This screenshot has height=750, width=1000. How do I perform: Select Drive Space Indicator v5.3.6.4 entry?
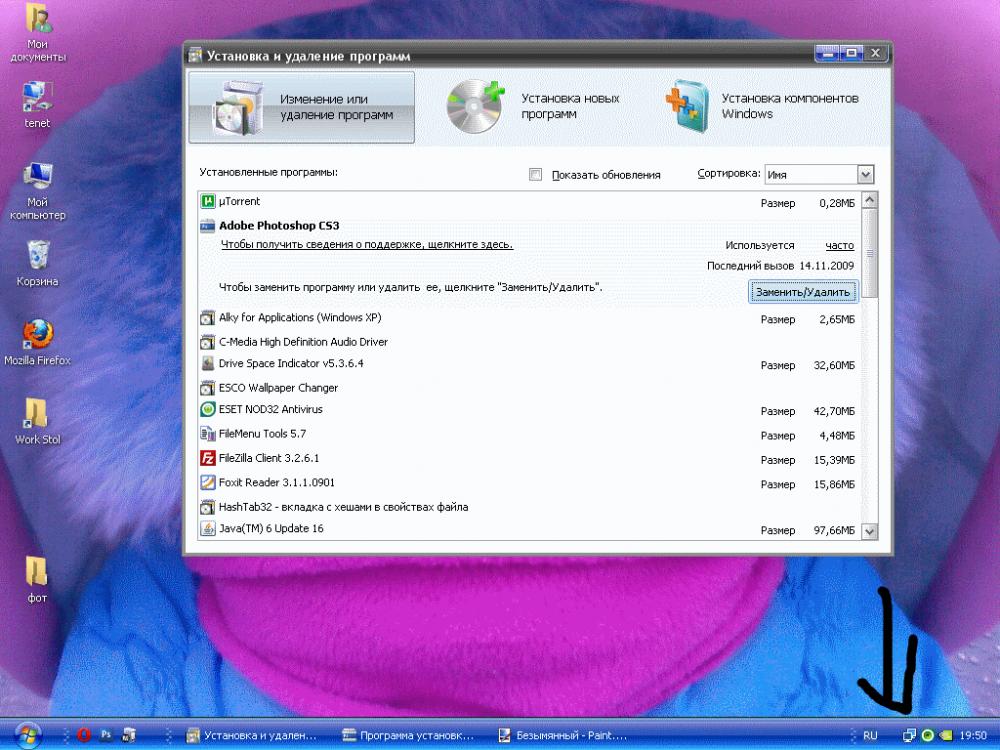click(x=291, y=364)
